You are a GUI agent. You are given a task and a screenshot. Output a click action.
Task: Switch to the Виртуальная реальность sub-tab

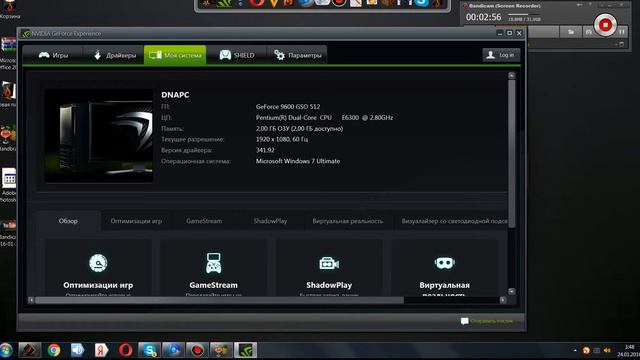348,221
